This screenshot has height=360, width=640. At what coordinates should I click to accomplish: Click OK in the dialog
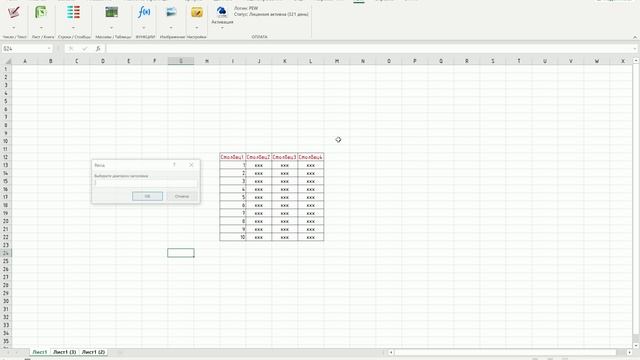147,196
